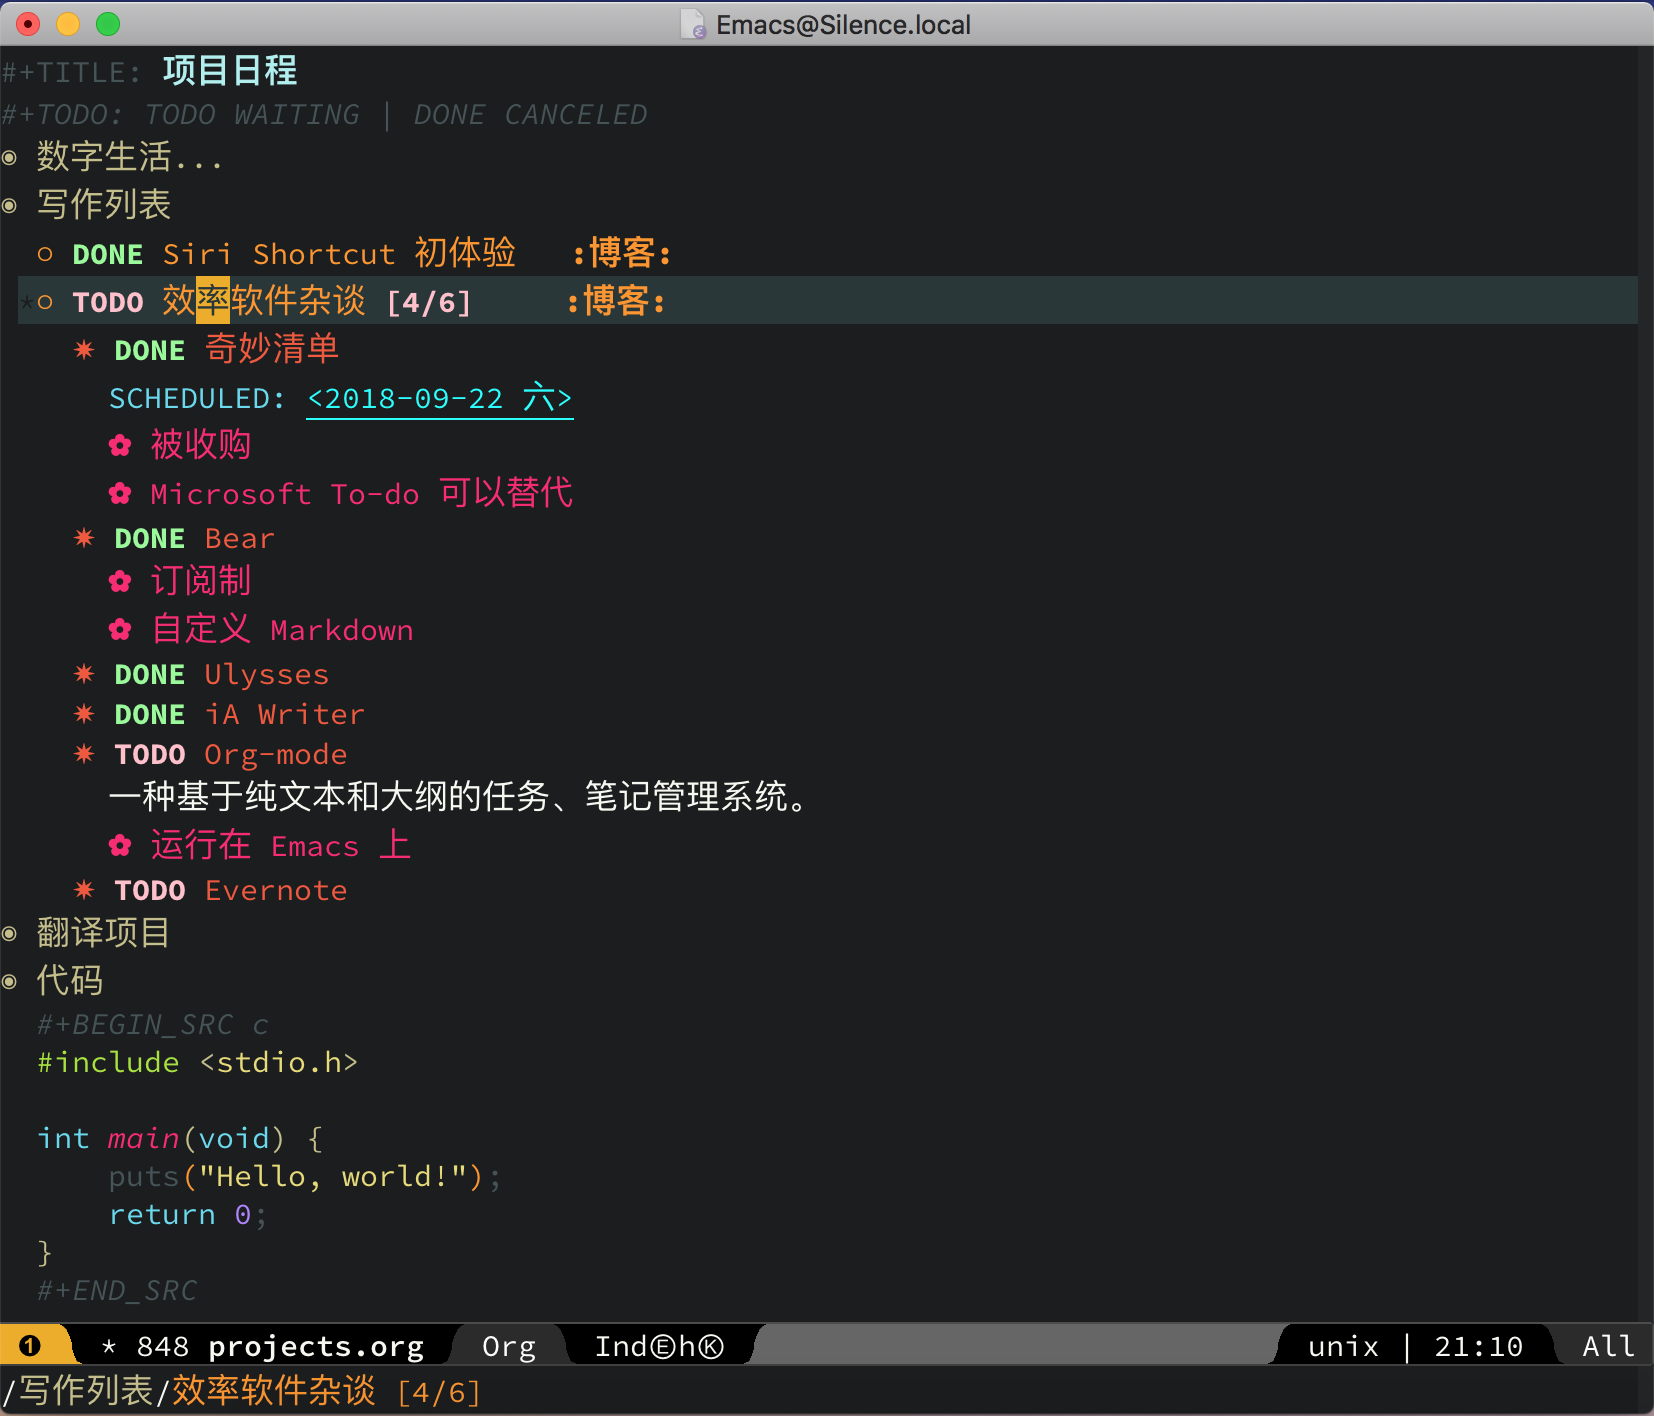This screenshot has height=1416, width=1654.
Task: Click the document proxy icon in title bar
Action: pyautogui.click(x=692, y=24)
